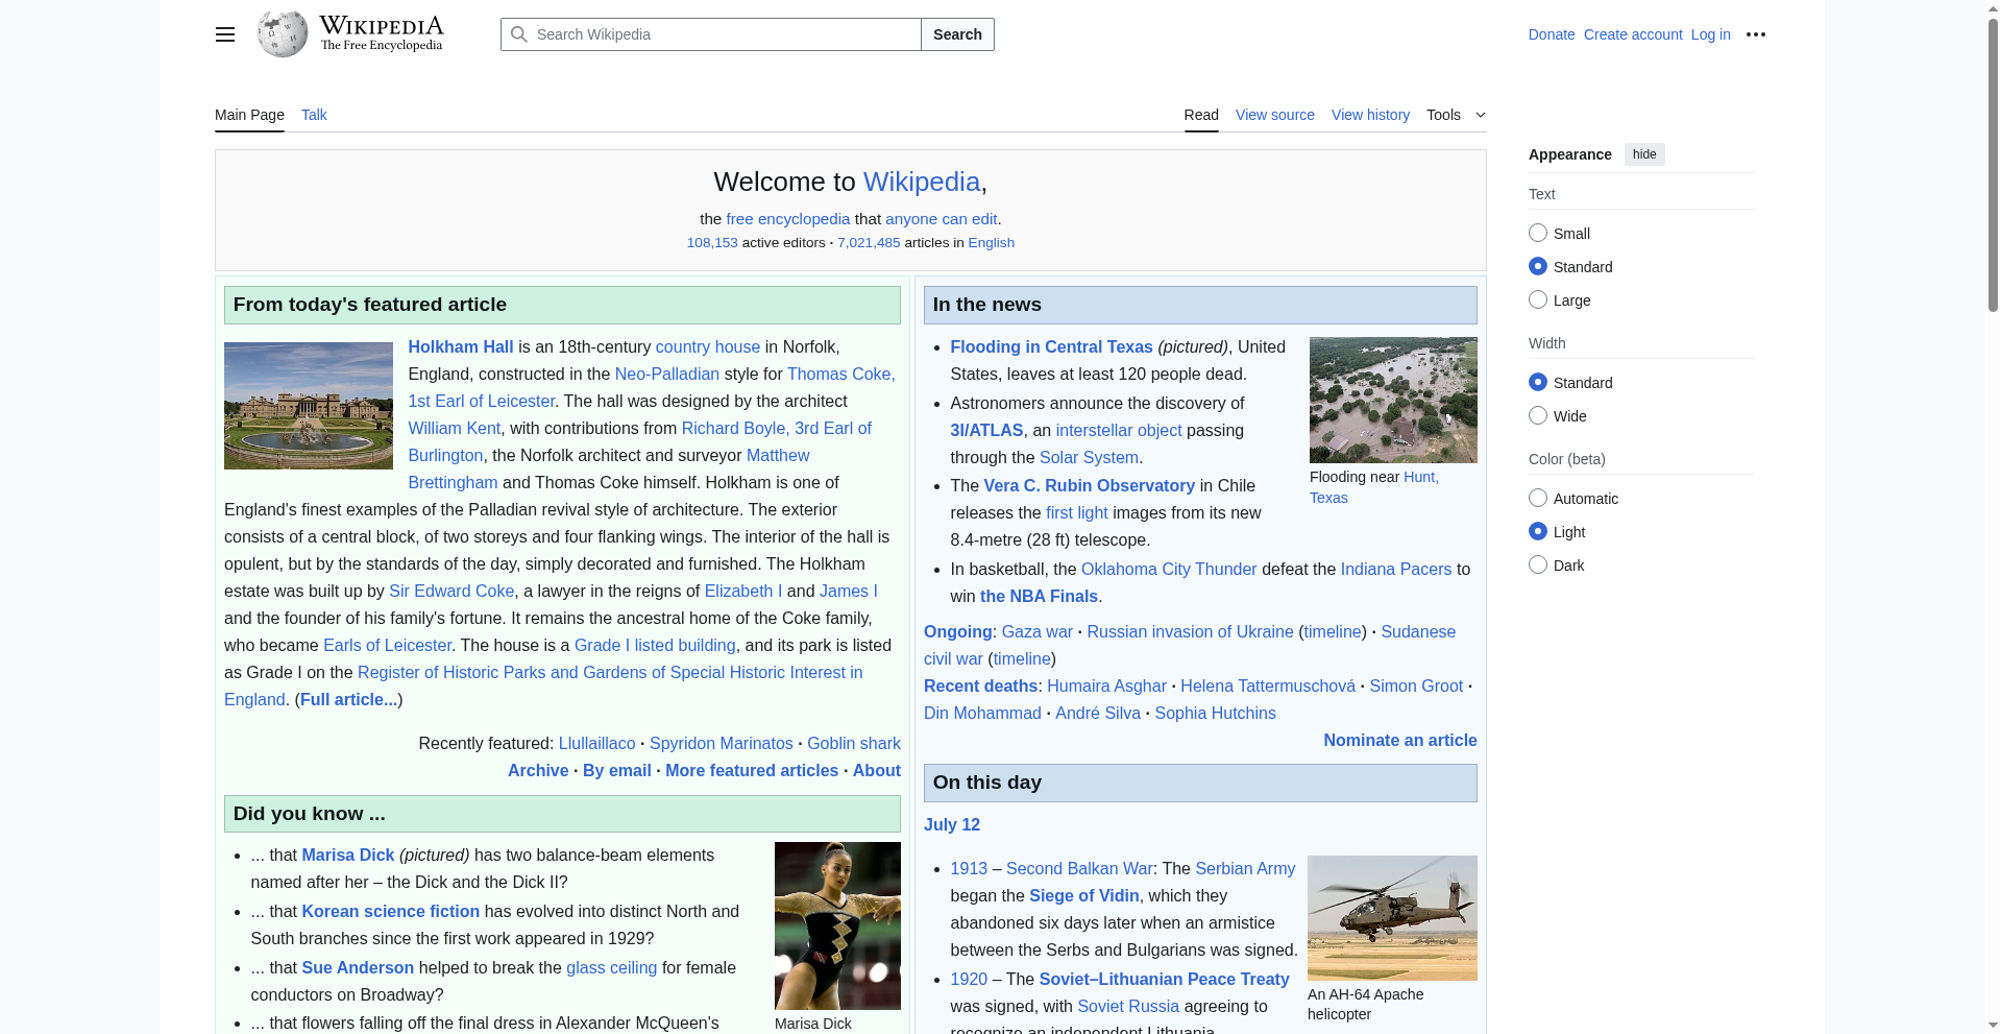Select Dark color mode
Viewport: 2000px width, 1034px height.
click(1538, 564)
